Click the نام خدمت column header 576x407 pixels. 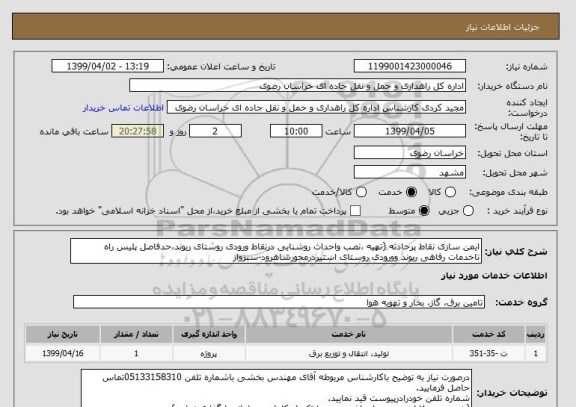click(x=349, y=334)
